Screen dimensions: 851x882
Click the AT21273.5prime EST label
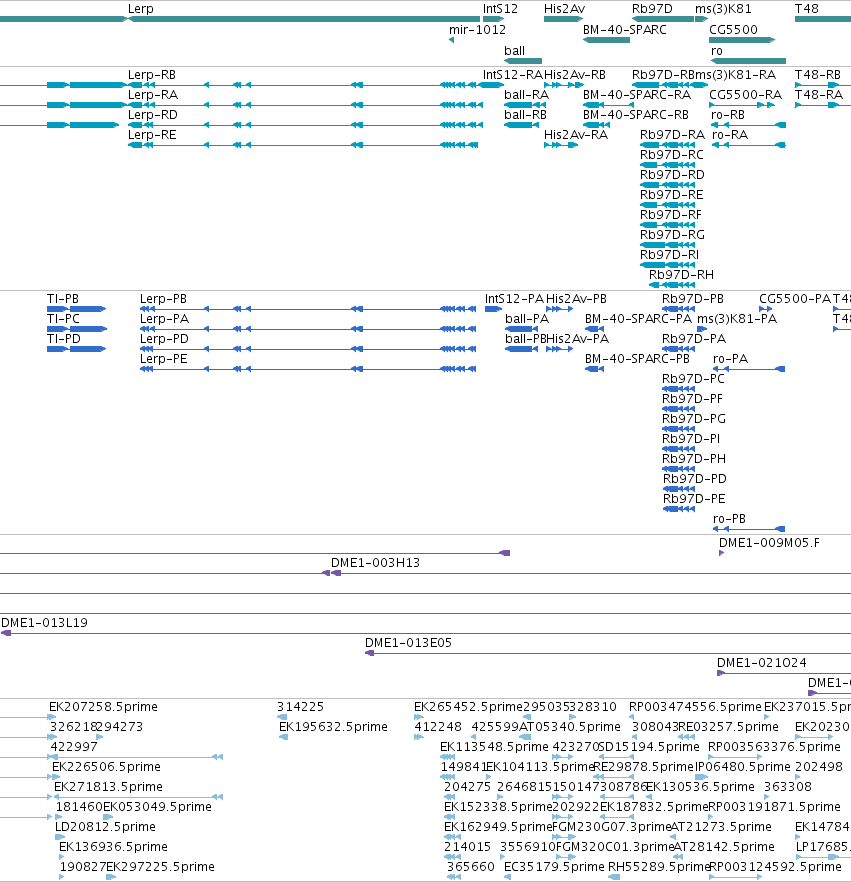coord(722,827)
